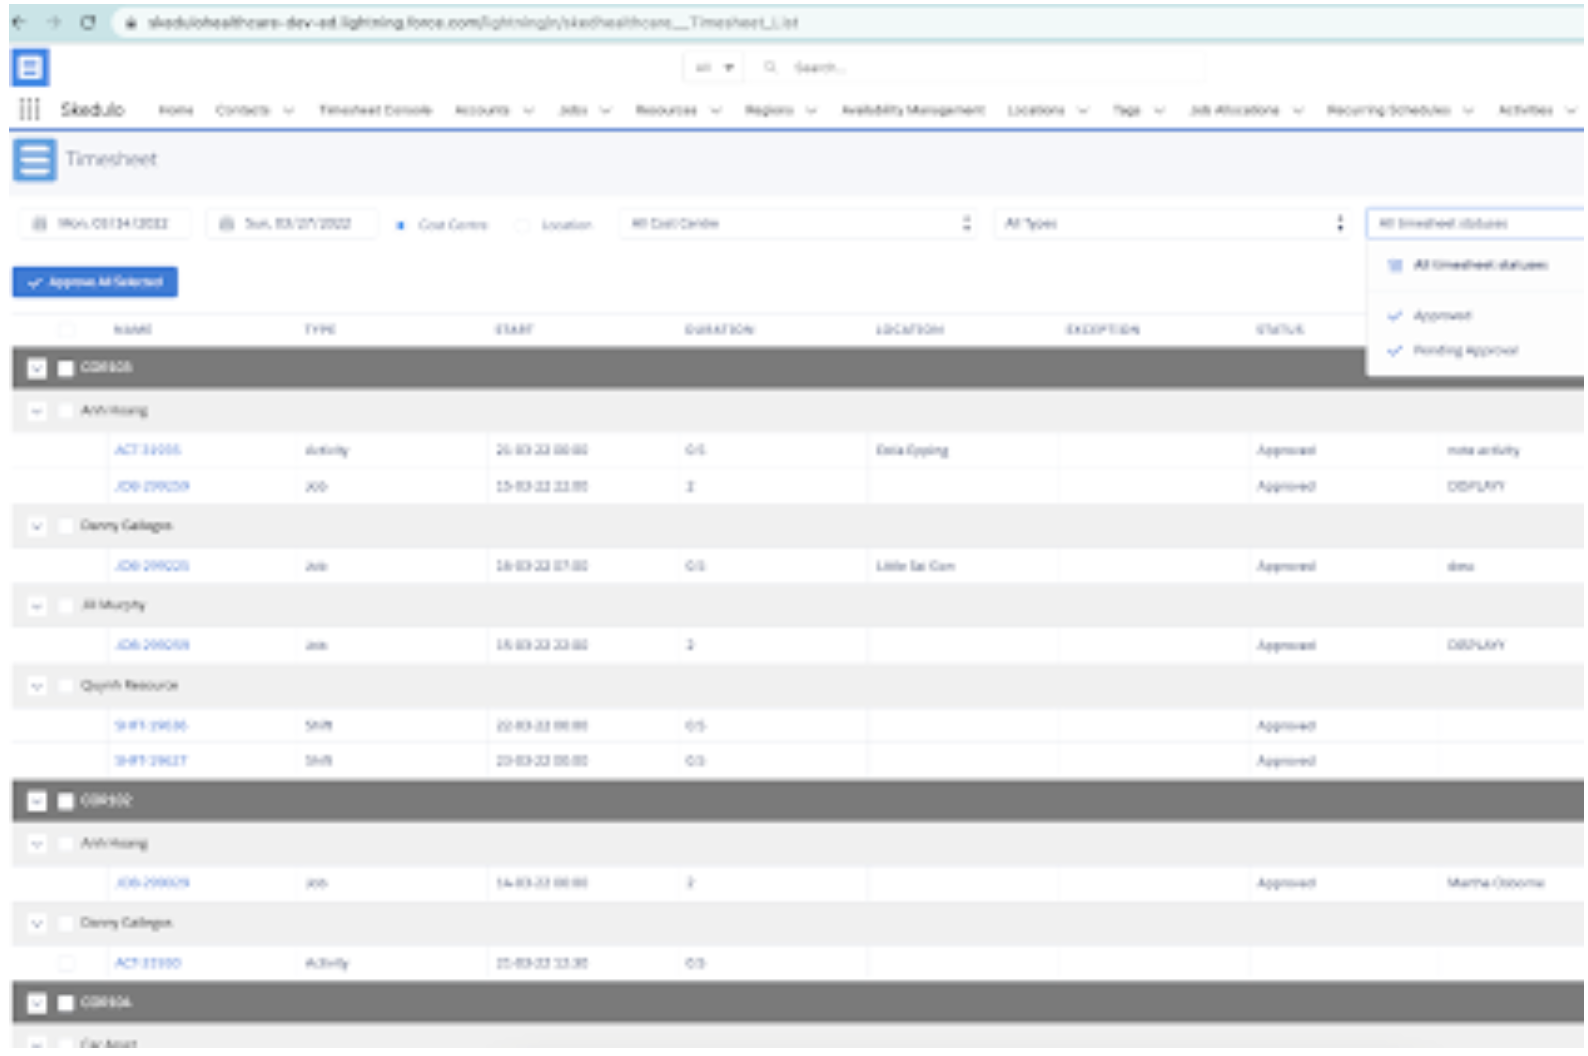
Task: Open the JOB link with Little Sai Gon location
Action: pyautogui.click(x=151, y=566)
